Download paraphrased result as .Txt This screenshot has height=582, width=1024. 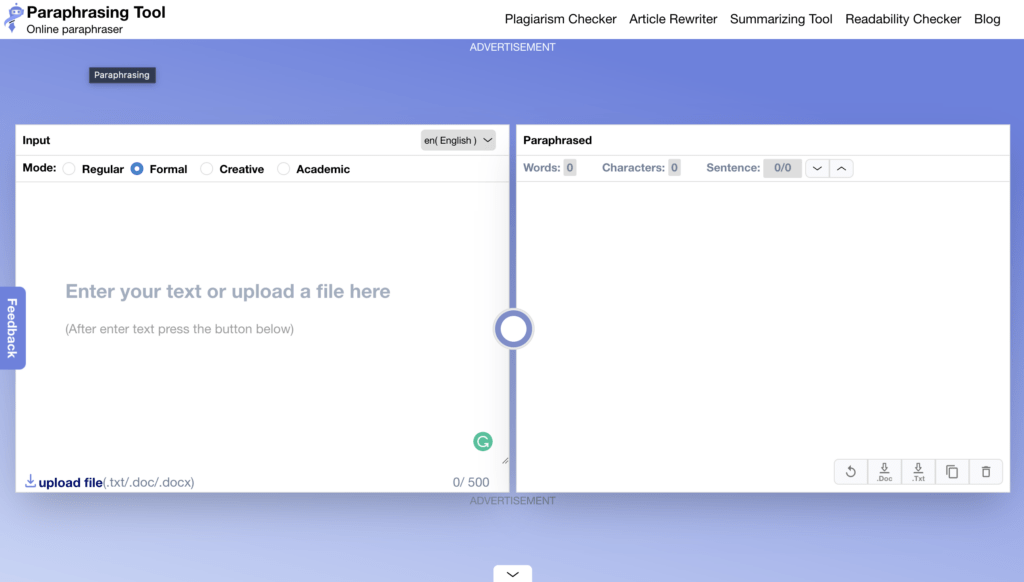click(x=919, y=472)
